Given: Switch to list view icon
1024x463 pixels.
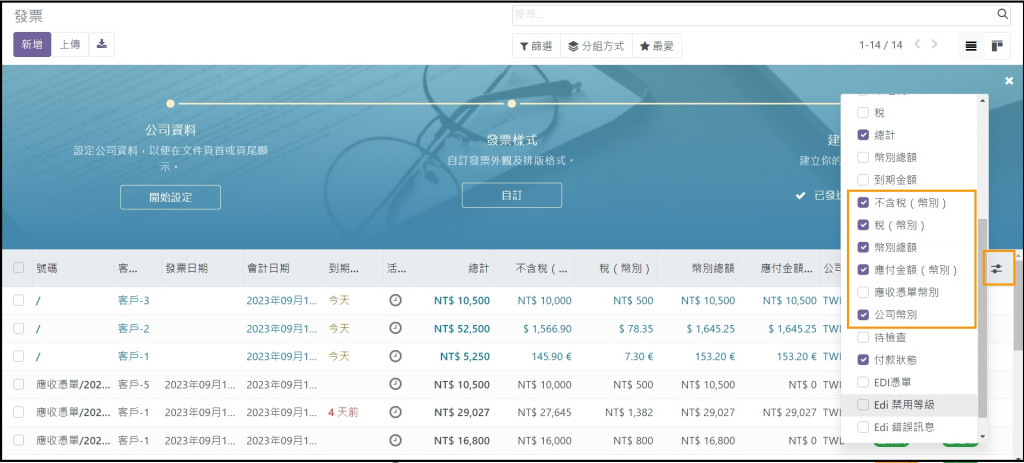Looking at the screenshot, I should pos(971,46).
